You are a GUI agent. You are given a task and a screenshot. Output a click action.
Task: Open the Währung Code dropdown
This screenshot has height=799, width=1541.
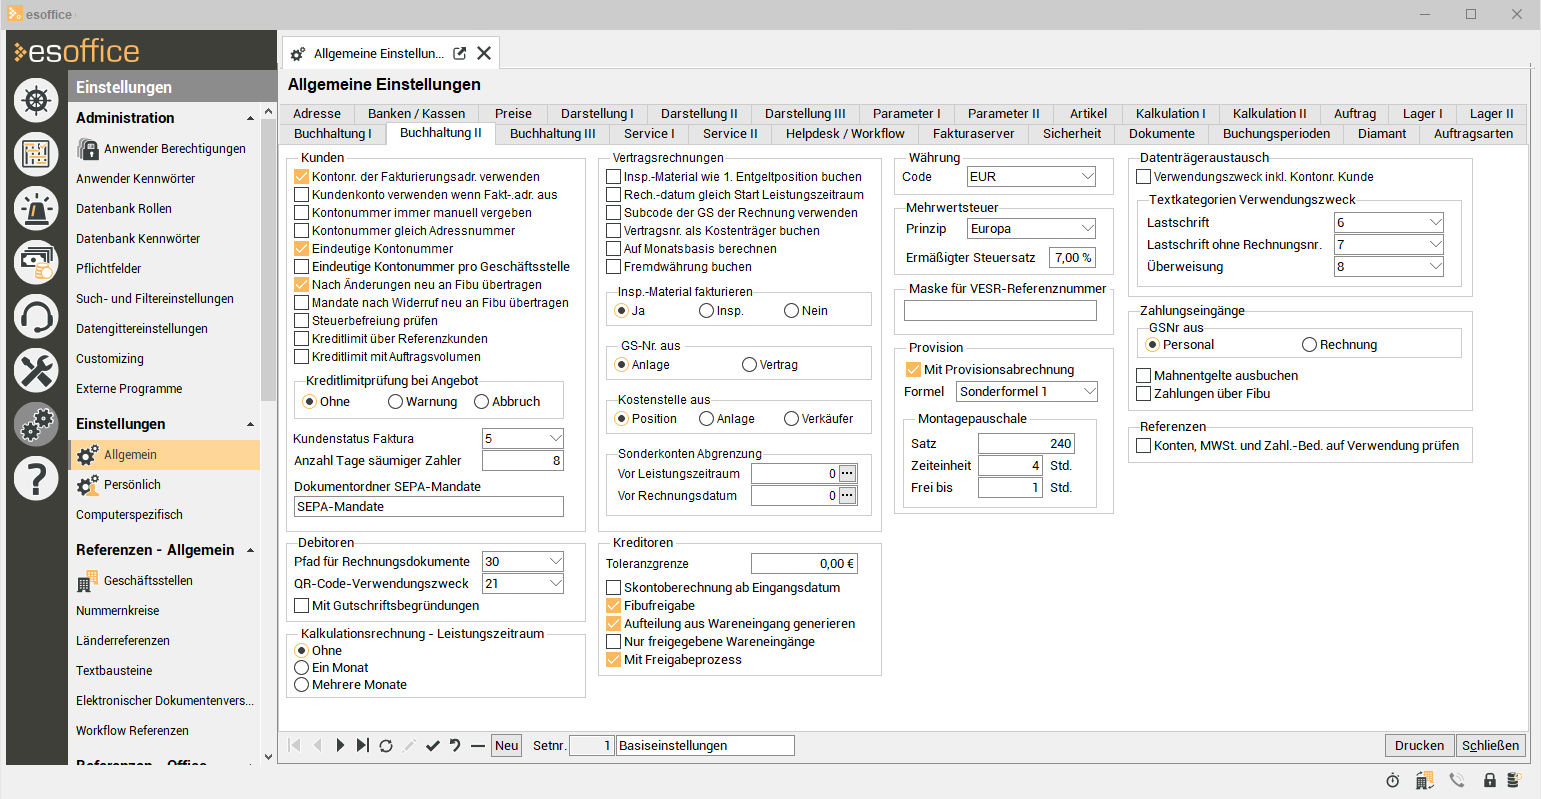[1088, 177]
